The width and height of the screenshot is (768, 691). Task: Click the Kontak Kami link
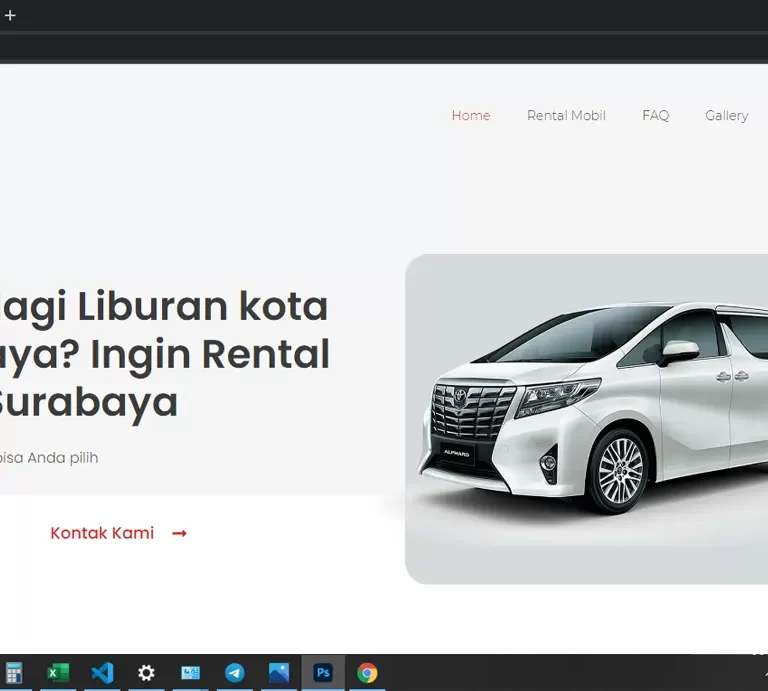pyautogui.click(x=102, y=533)
